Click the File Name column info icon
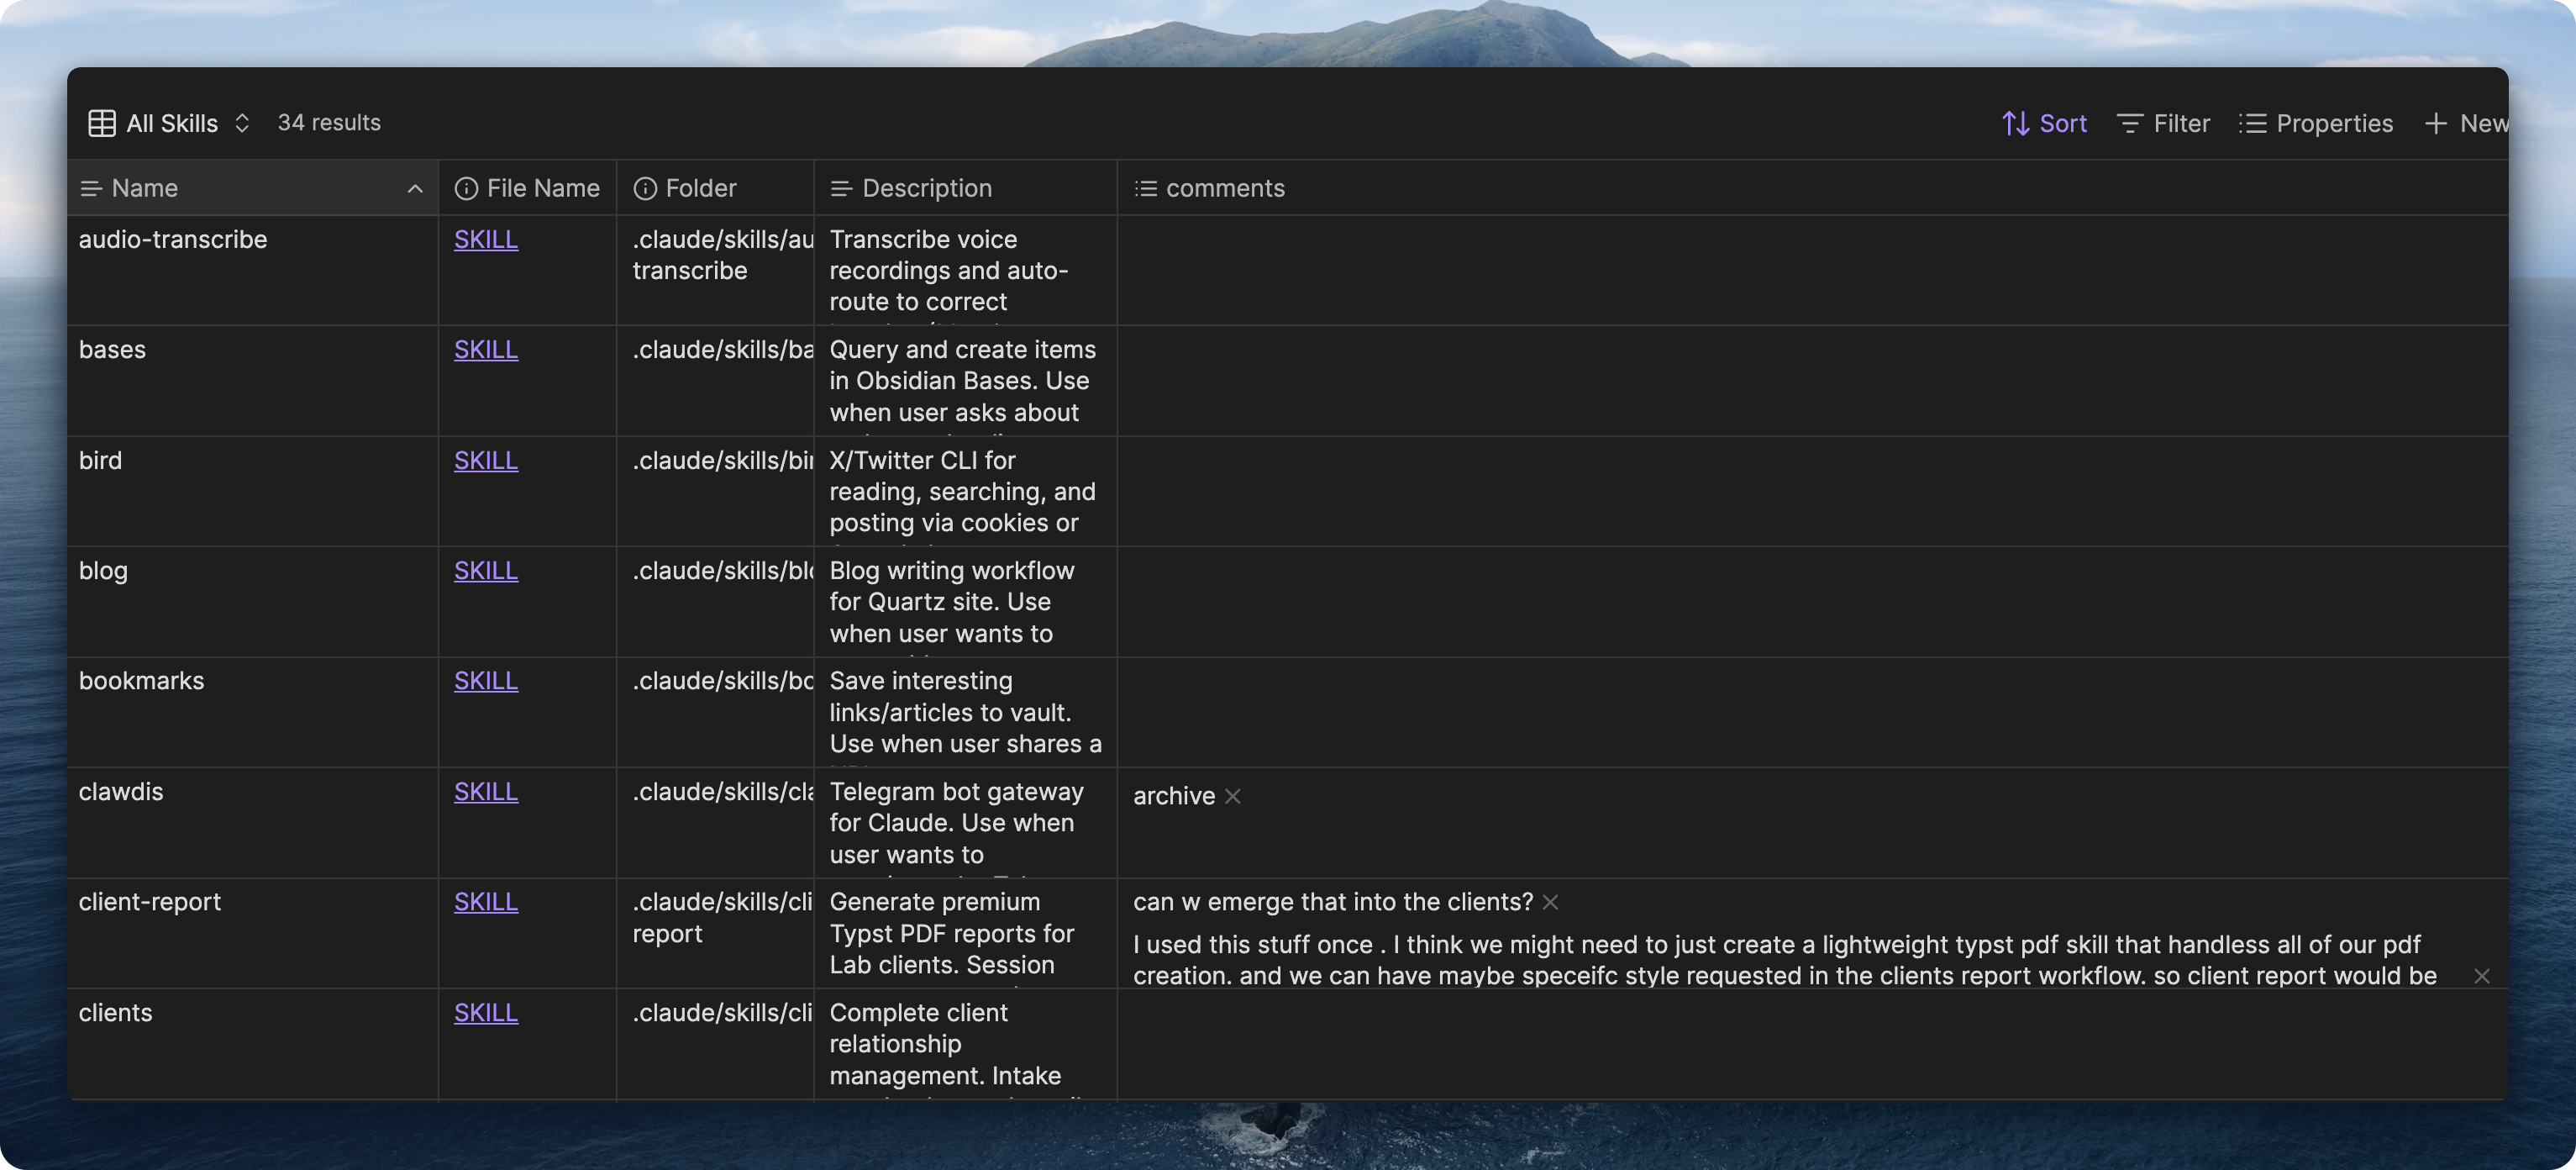Screen dimensions: 2576x1170 click(x=466, y=189)
